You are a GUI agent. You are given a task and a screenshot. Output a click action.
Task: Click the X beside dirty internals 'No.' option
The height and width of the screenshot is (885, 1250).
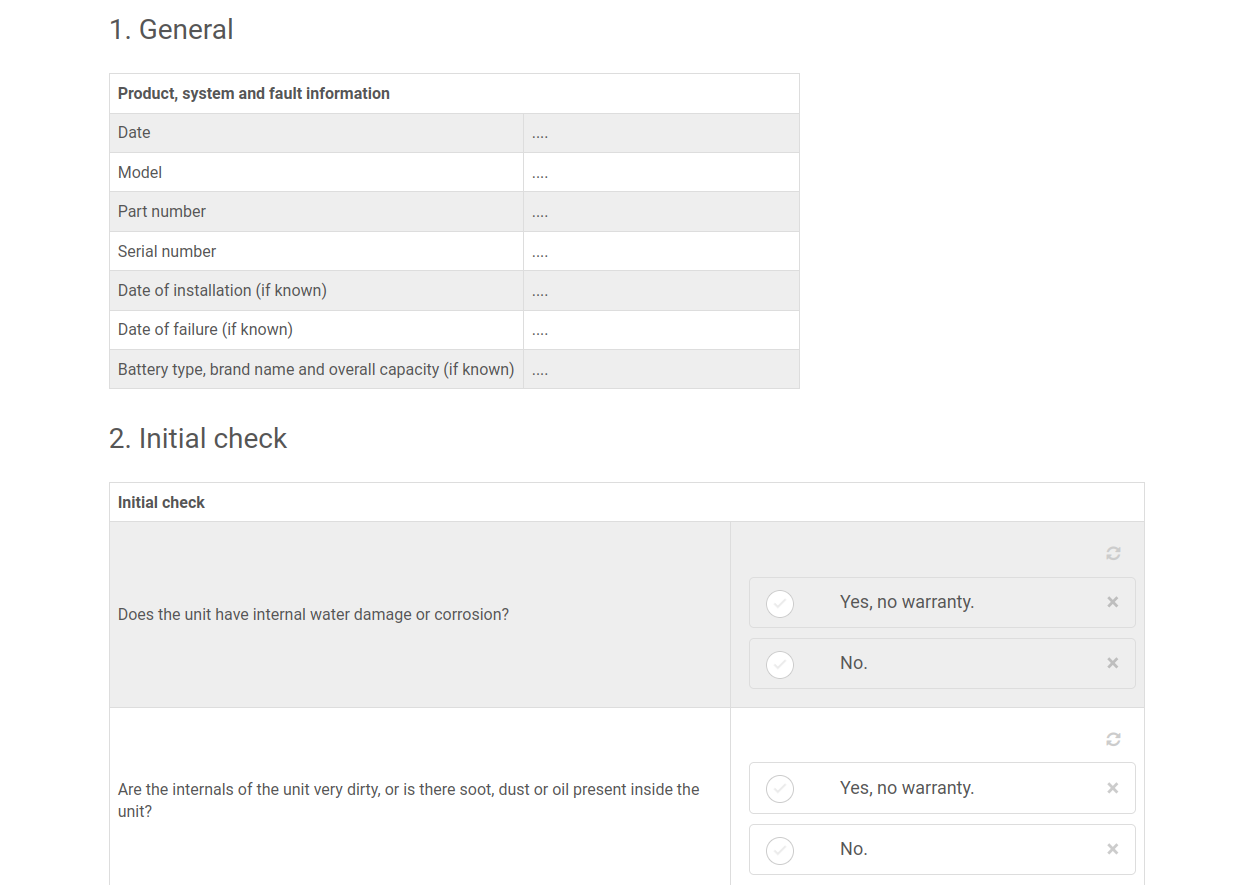1113,849
